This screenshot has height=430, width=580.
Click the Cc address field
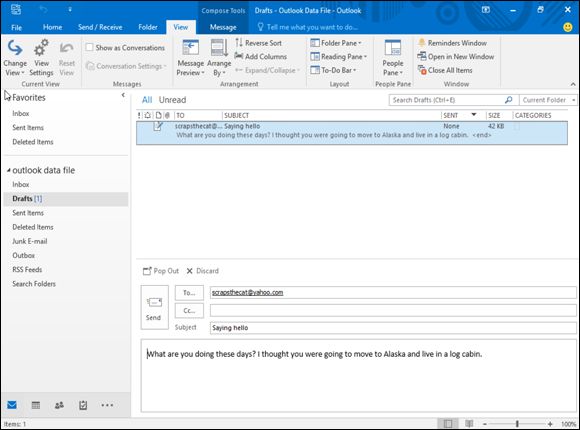(x=393, y=310)
